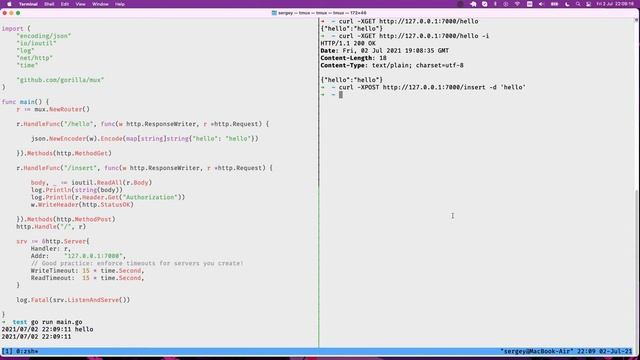Click the 'WriteTimeout: 15 * time.Second' line

[x=88, y=271]
